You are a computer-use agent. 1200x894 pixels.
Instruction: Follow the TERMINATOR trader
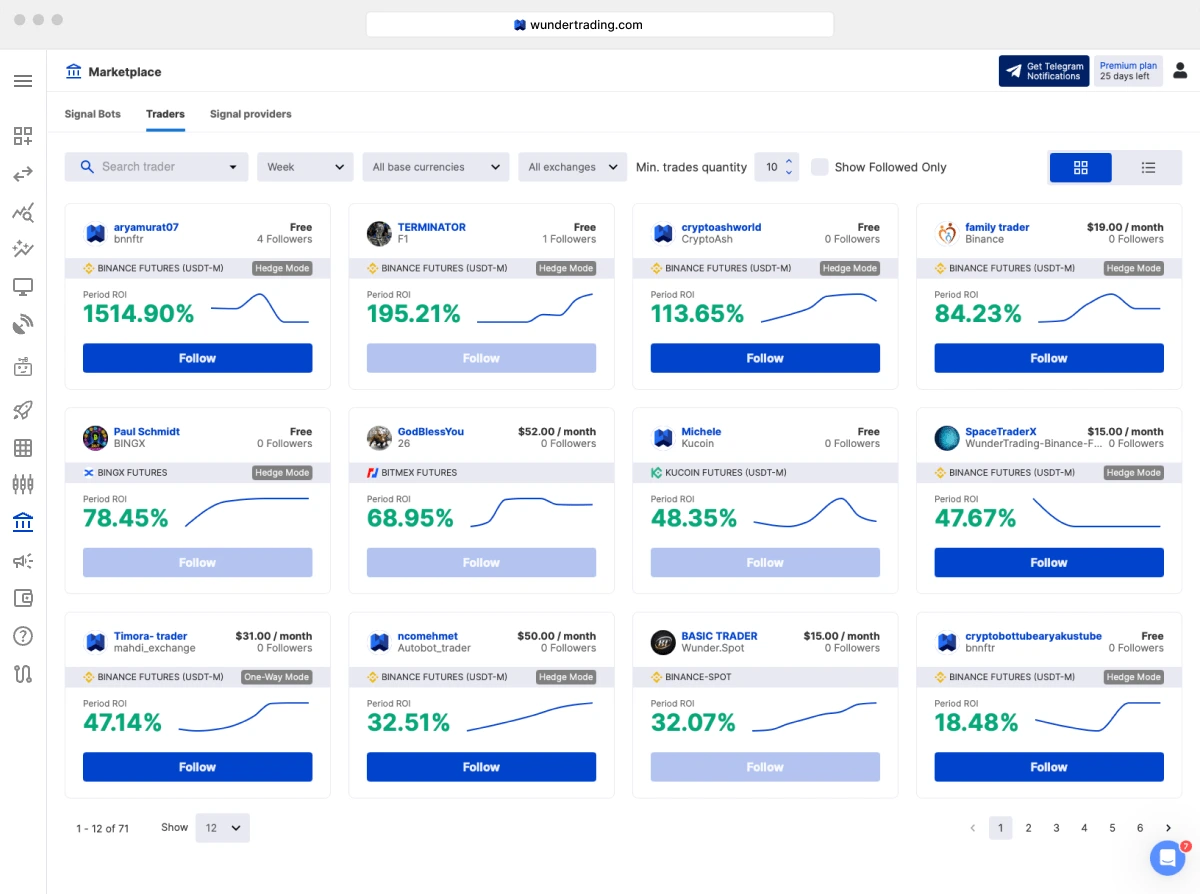click(481, 357)
